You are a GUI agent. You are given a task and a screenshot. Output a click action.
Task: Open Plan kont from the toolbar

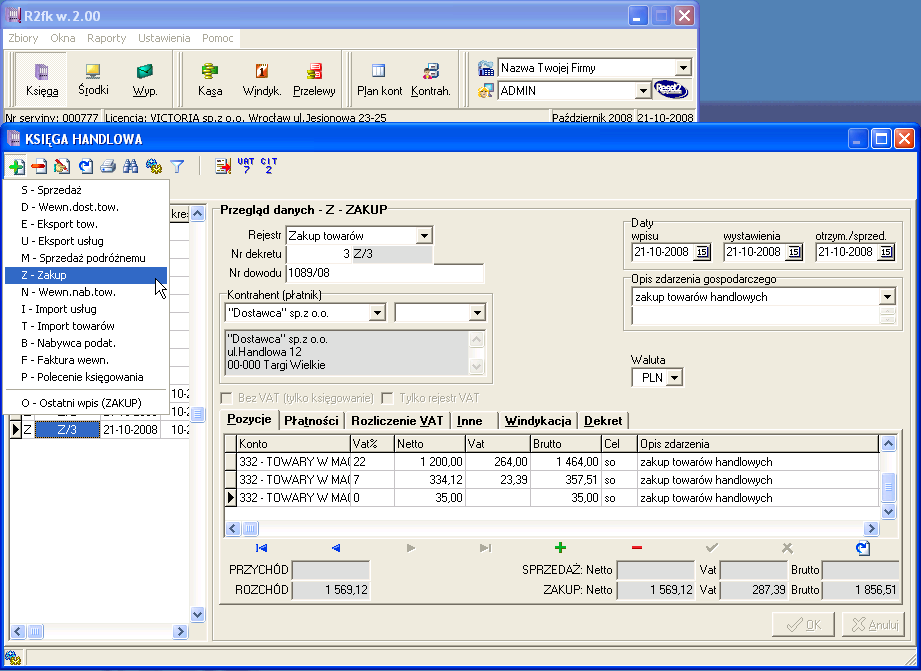point(379,79)
